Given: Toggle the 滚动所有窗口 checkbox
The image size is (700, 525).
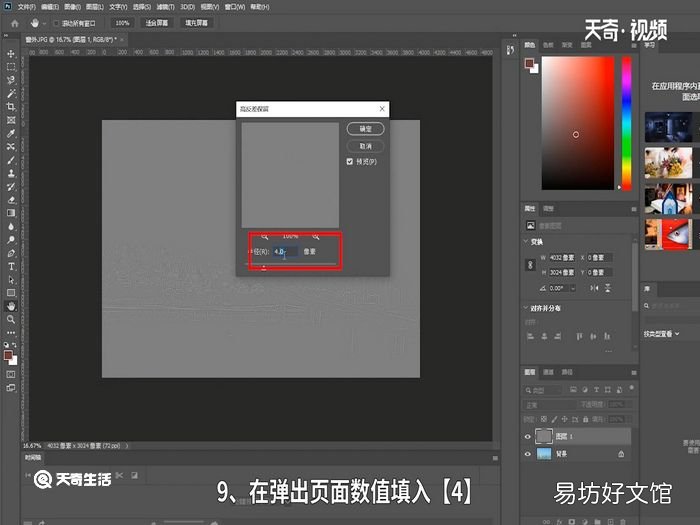Looking at the screenshot, I should point(56,23).
